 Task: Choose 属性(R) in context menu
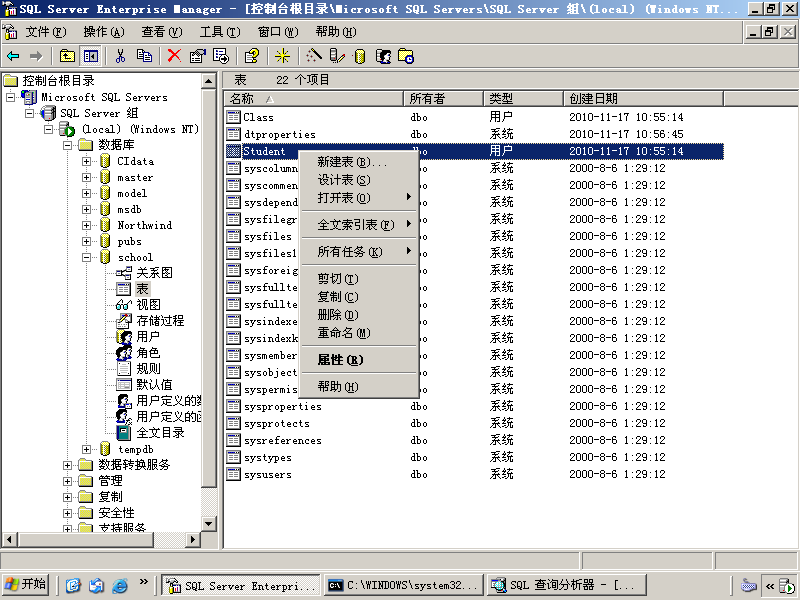click(x=359, y=360)
